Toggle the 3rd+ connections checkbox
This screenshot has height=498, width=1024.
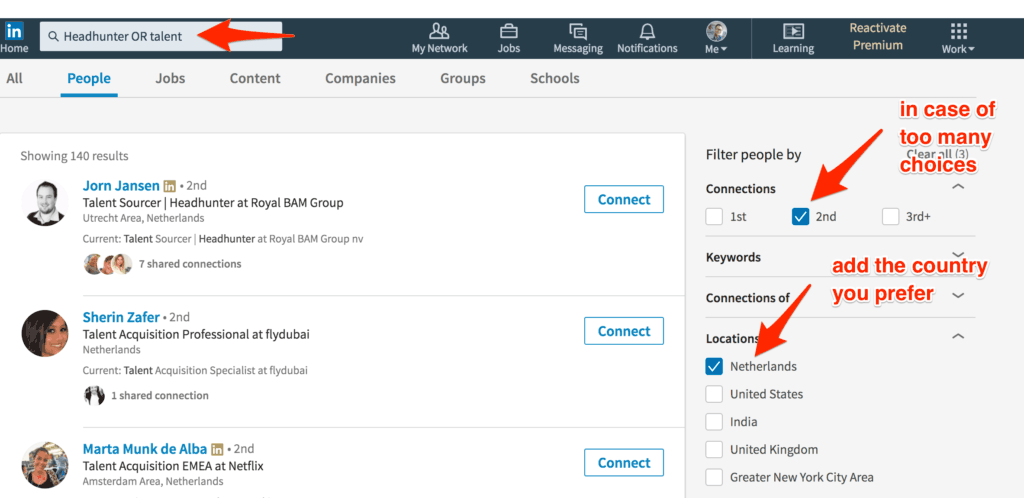[890, 217]
